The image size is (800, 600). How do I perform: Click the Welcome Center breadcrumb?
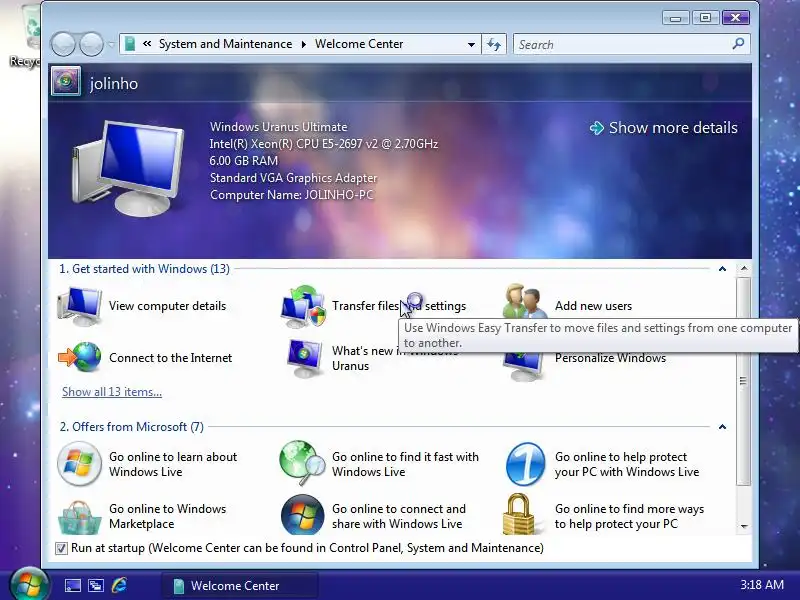(359, 44)
